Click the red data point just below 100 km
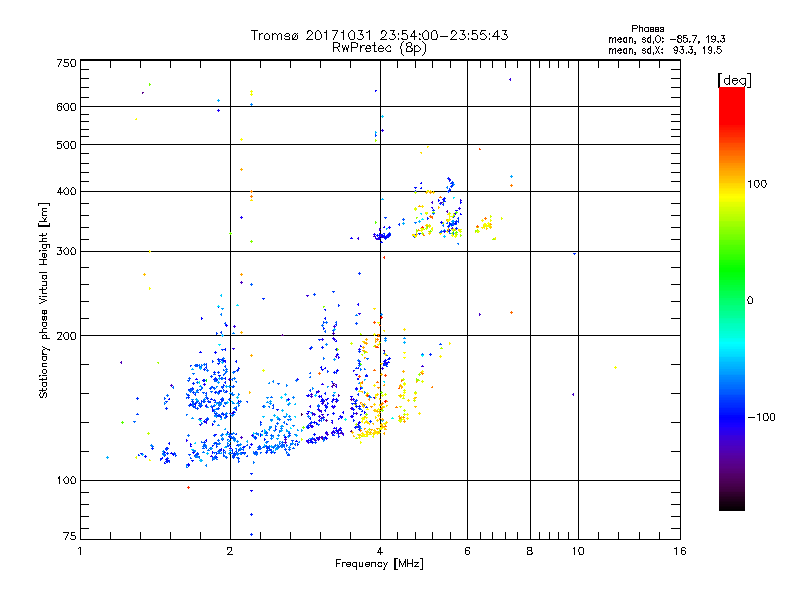This screenshot has width=800, height=600. [188, 488]
